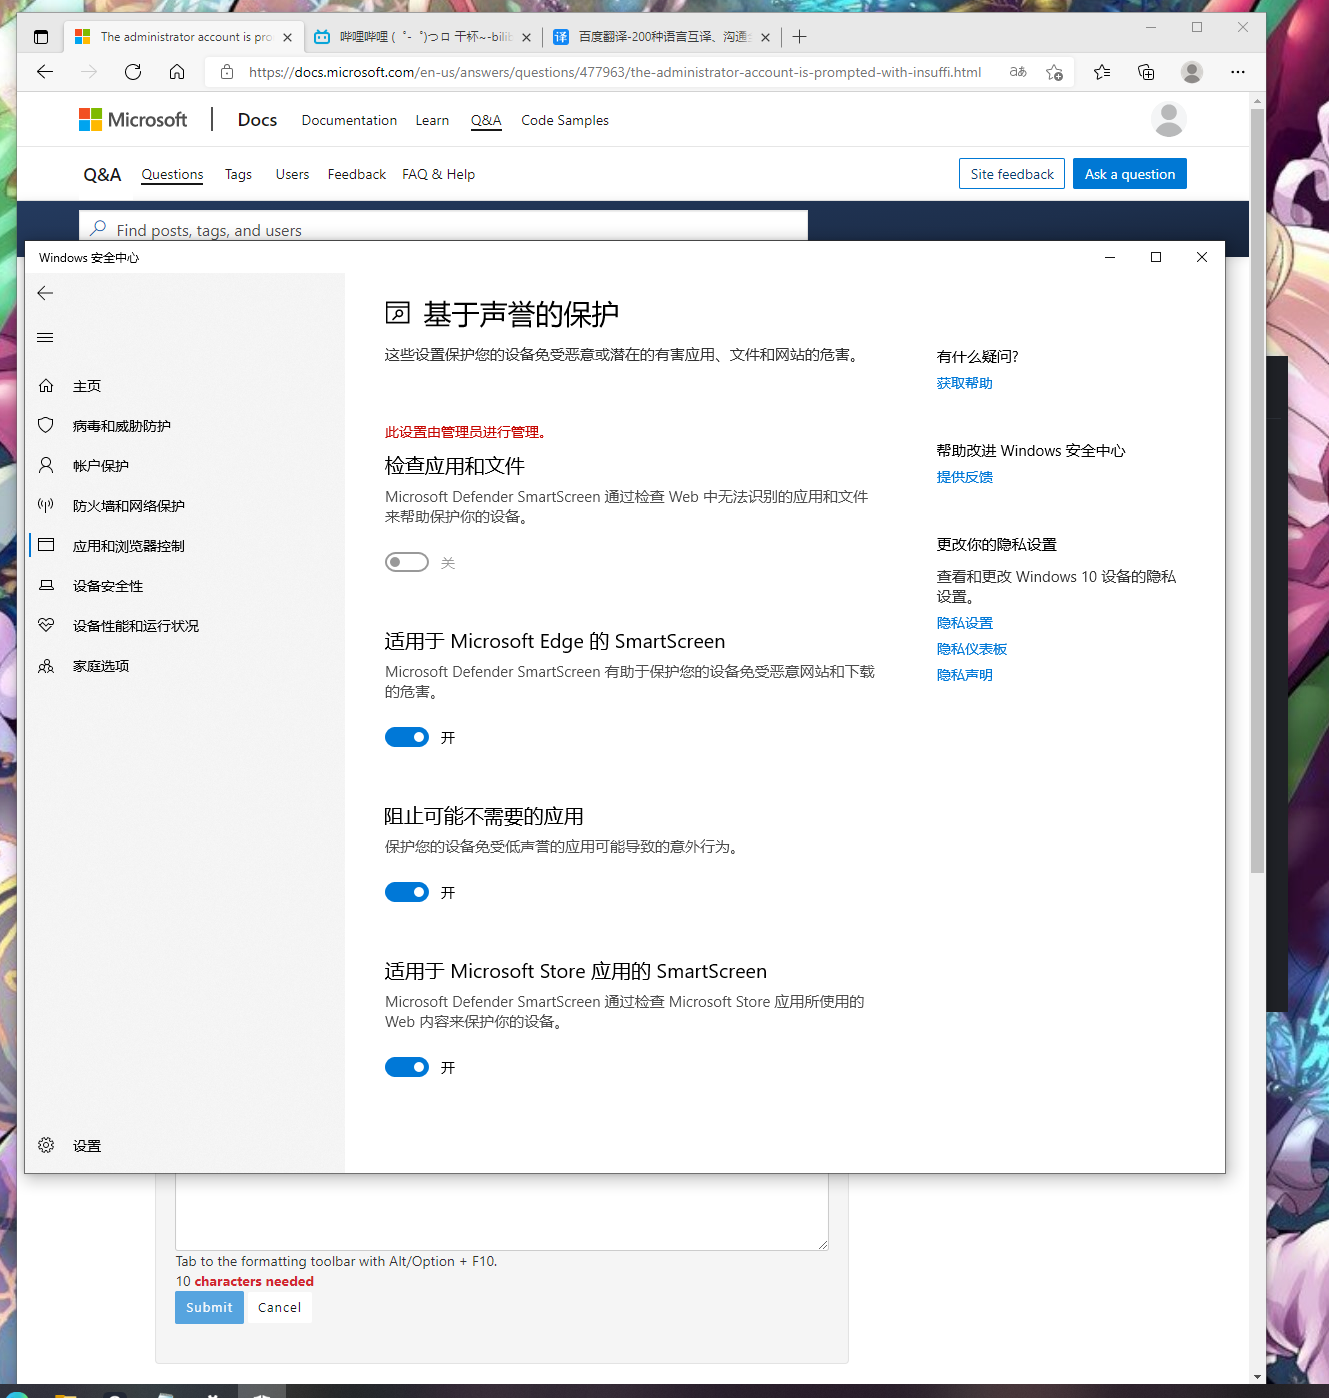Viewport: 1329px width, 1398px height.
Task: Click the antenna icon for 防火墙和网络保护
Action: point(46,506)
